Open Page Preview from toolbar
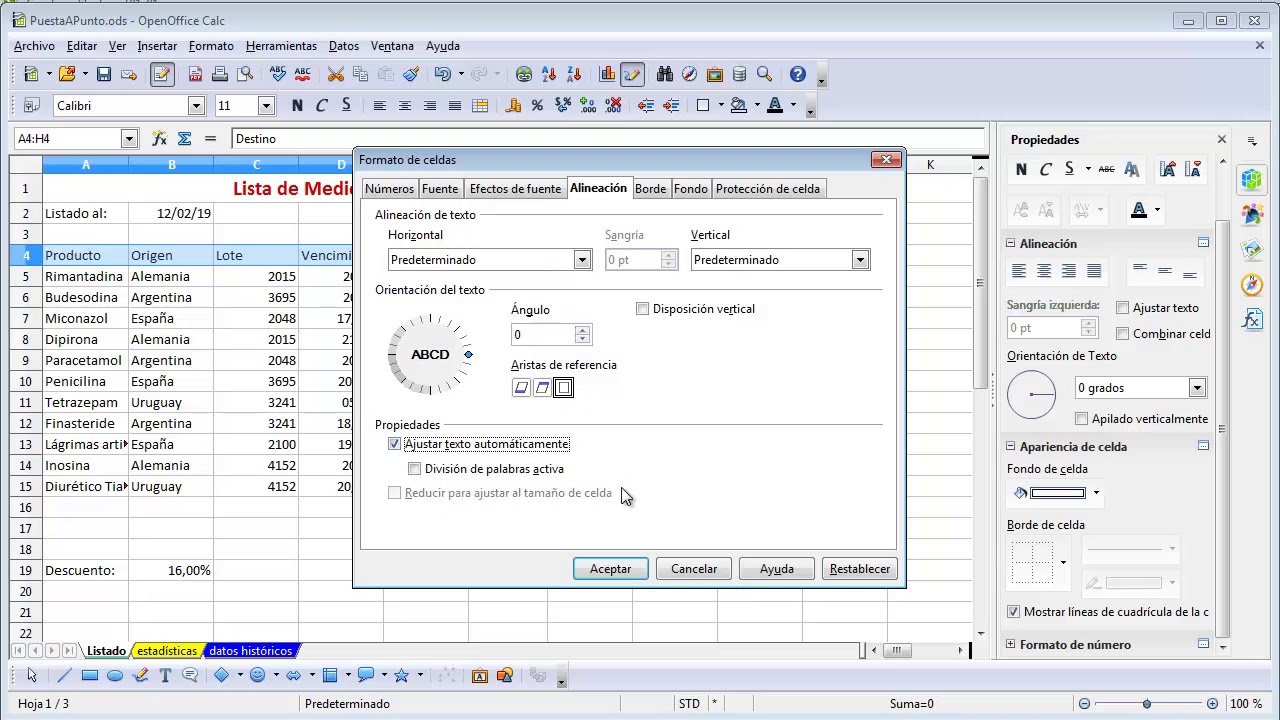 click(x=244, y=74)
